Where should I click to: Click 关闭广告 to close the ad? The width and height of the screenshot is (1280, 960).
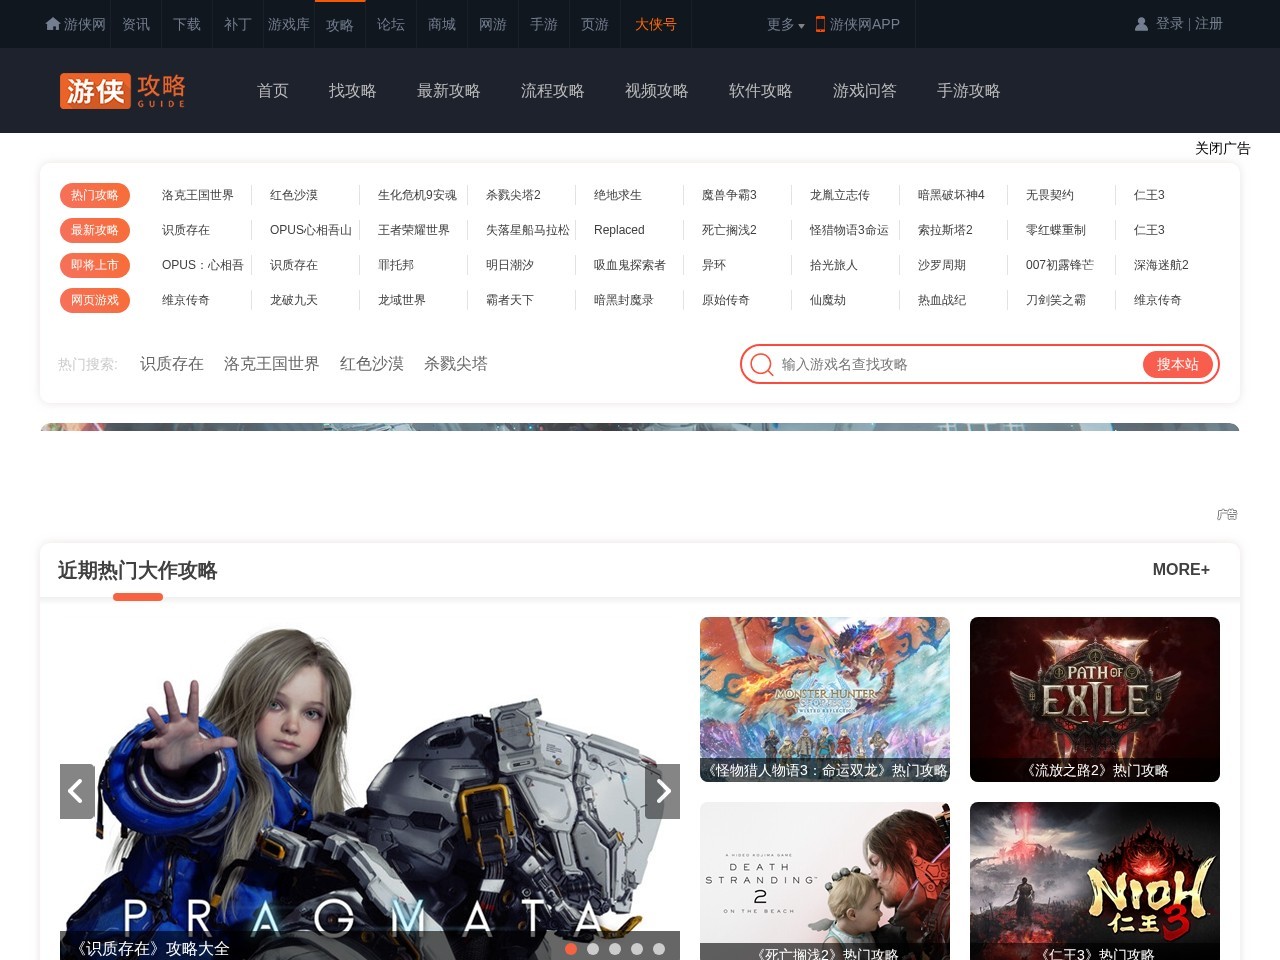pyautogui.click(x=1223, y=148)
